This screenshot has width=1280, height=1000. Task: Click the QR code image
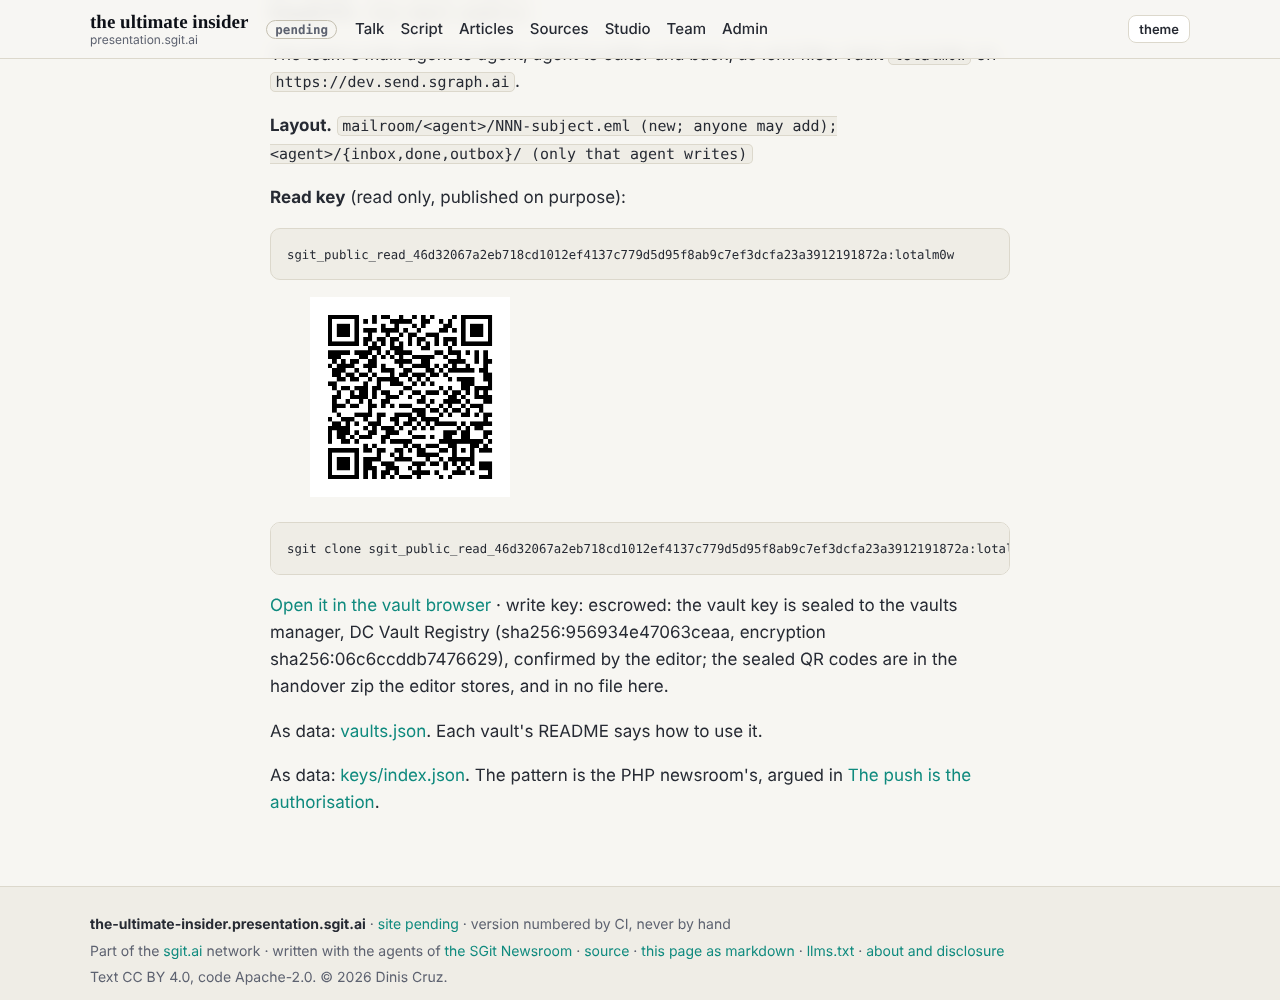(x=410, y=397)
